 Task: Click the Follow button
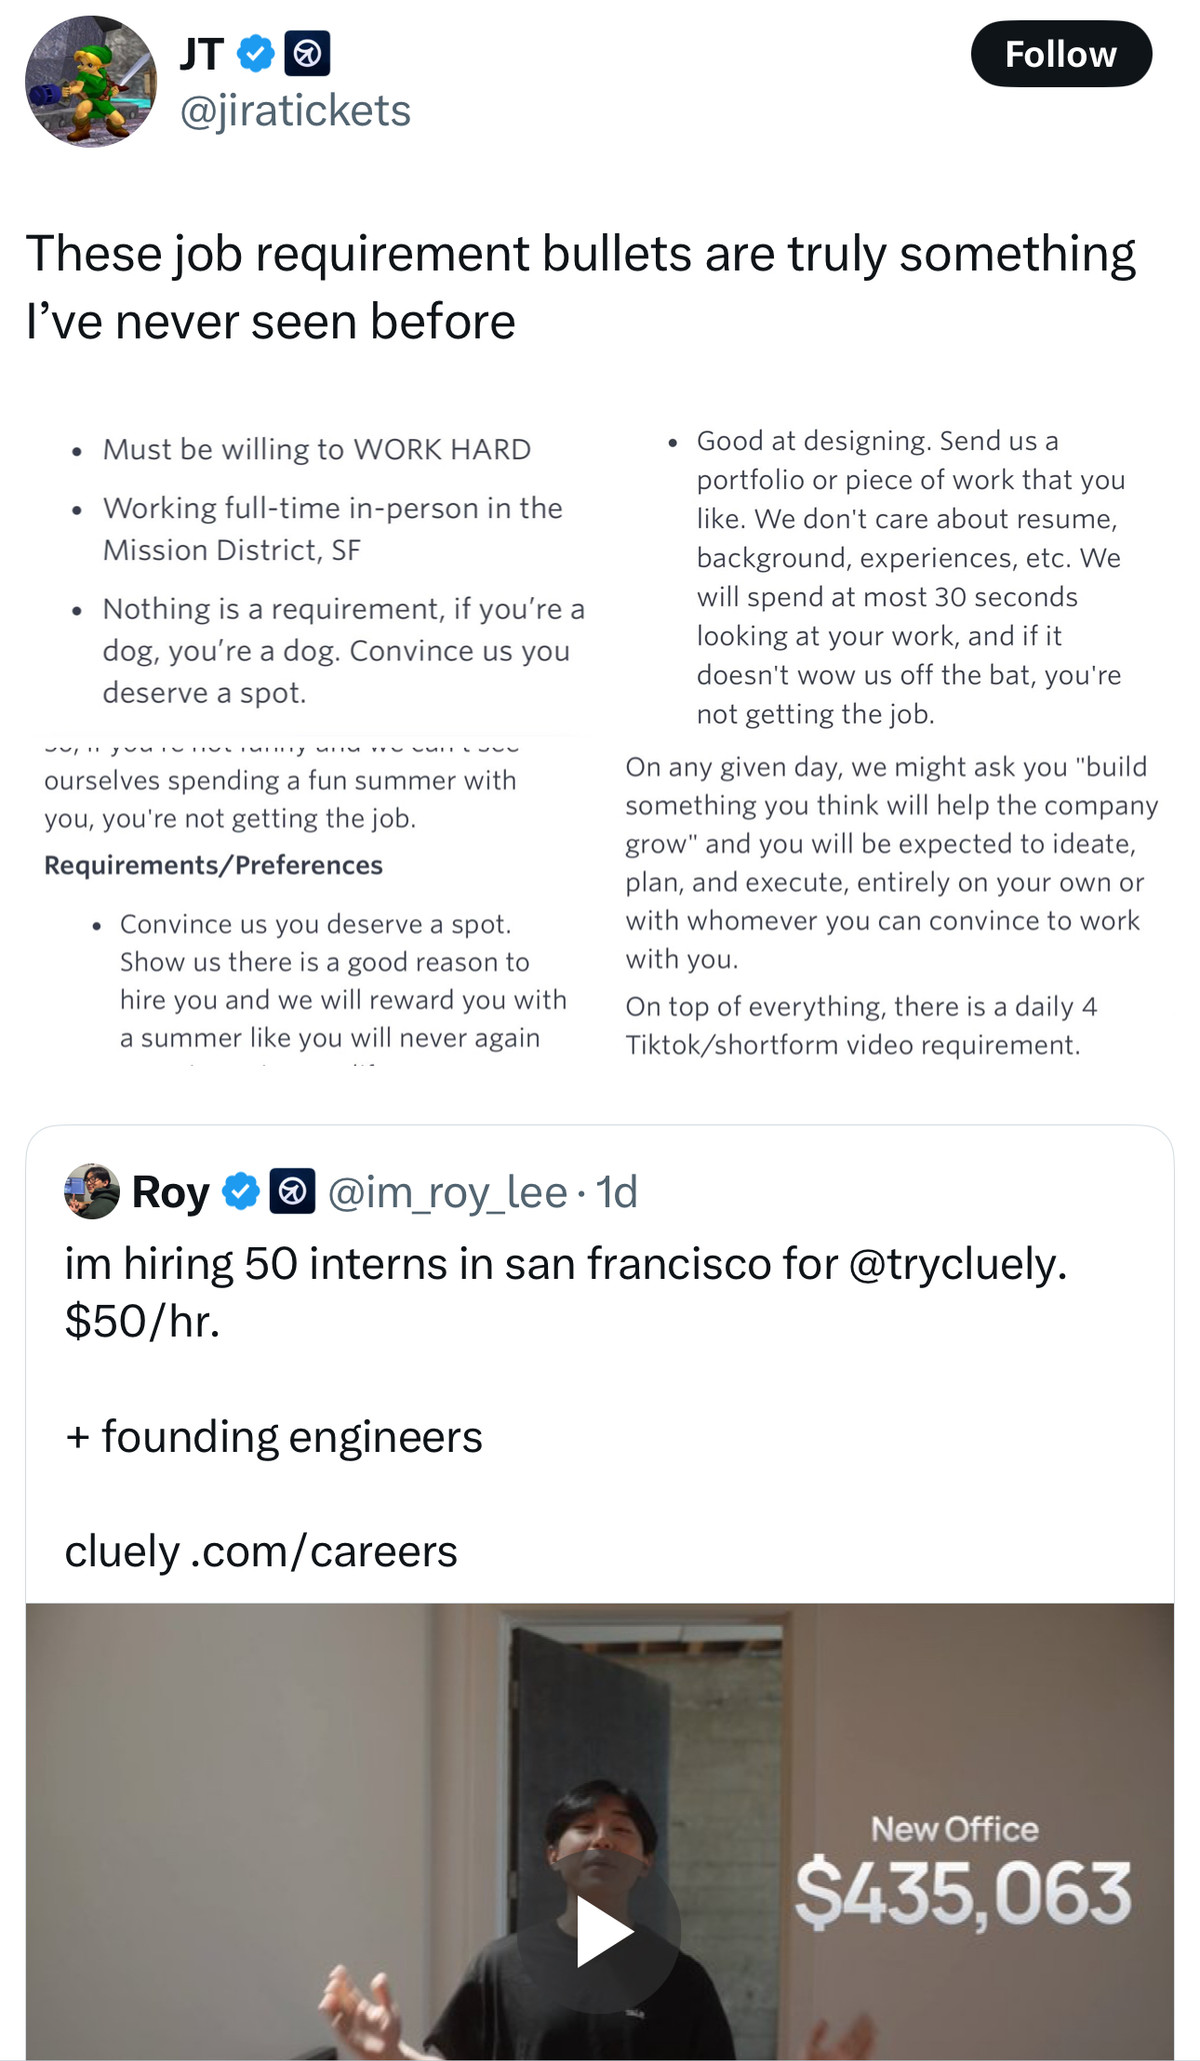point(1060,54)
